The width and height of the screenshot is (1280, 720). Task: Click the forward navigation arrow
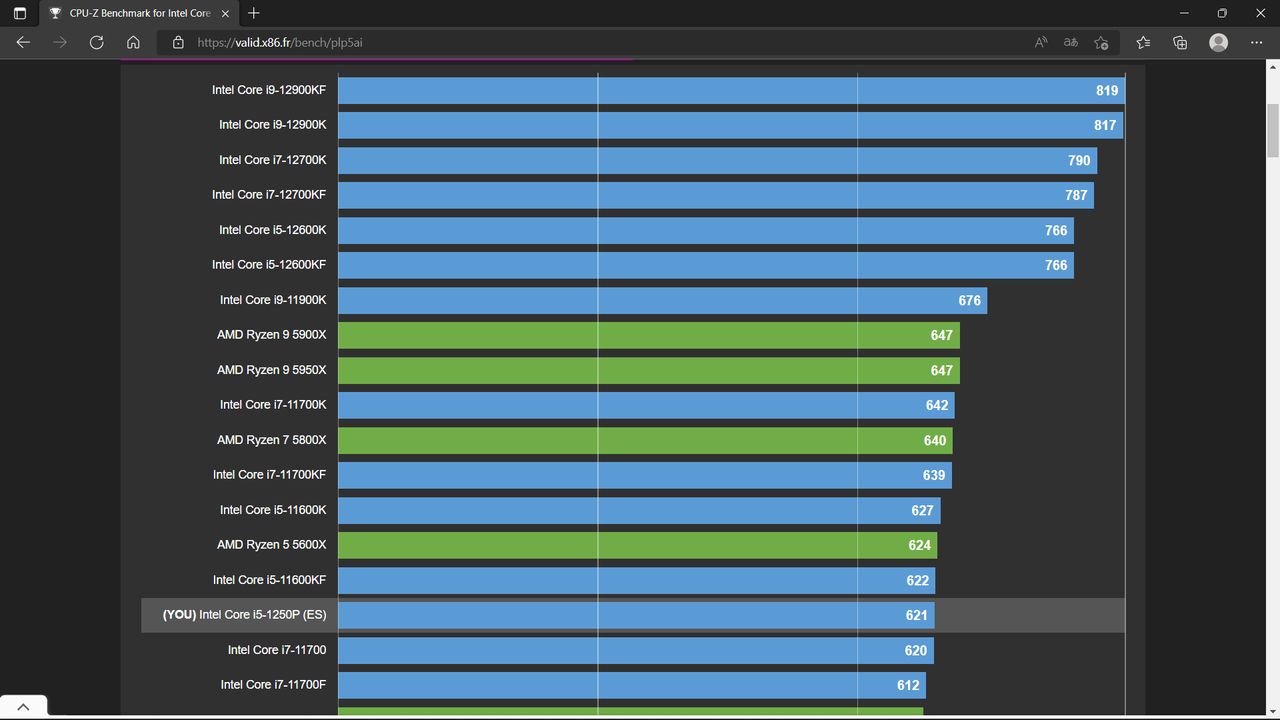click(x=60, y=42)
